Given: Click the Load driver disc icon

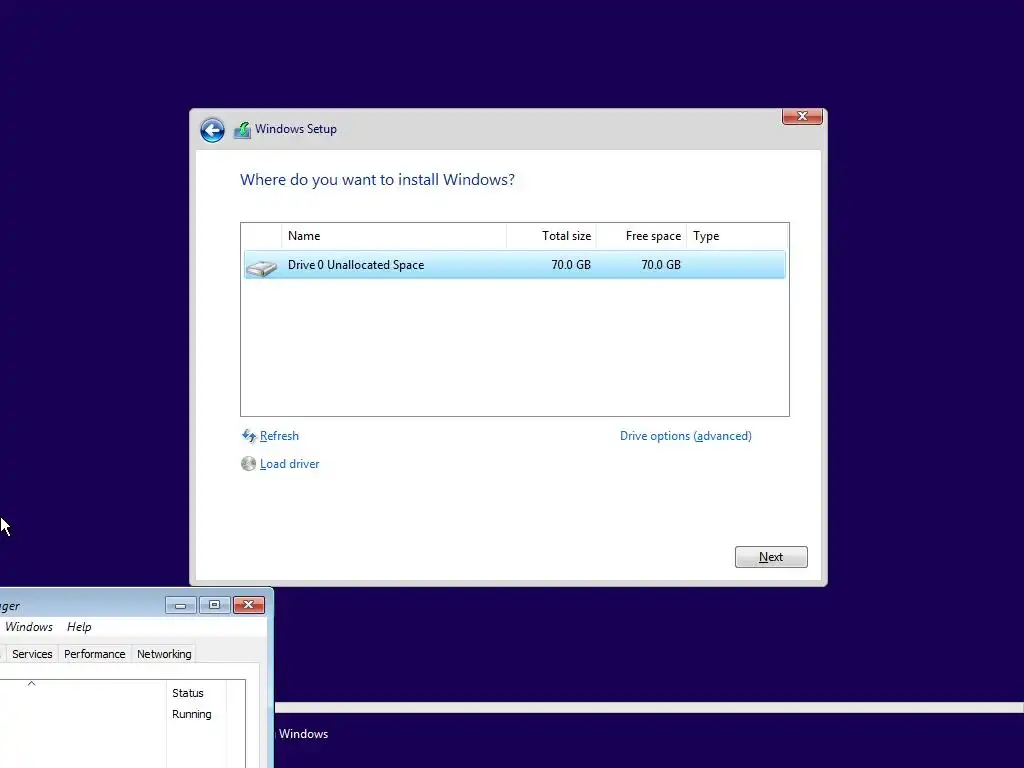Looking at the screenshot, I should pyautogui.click(x=248, y=464).
